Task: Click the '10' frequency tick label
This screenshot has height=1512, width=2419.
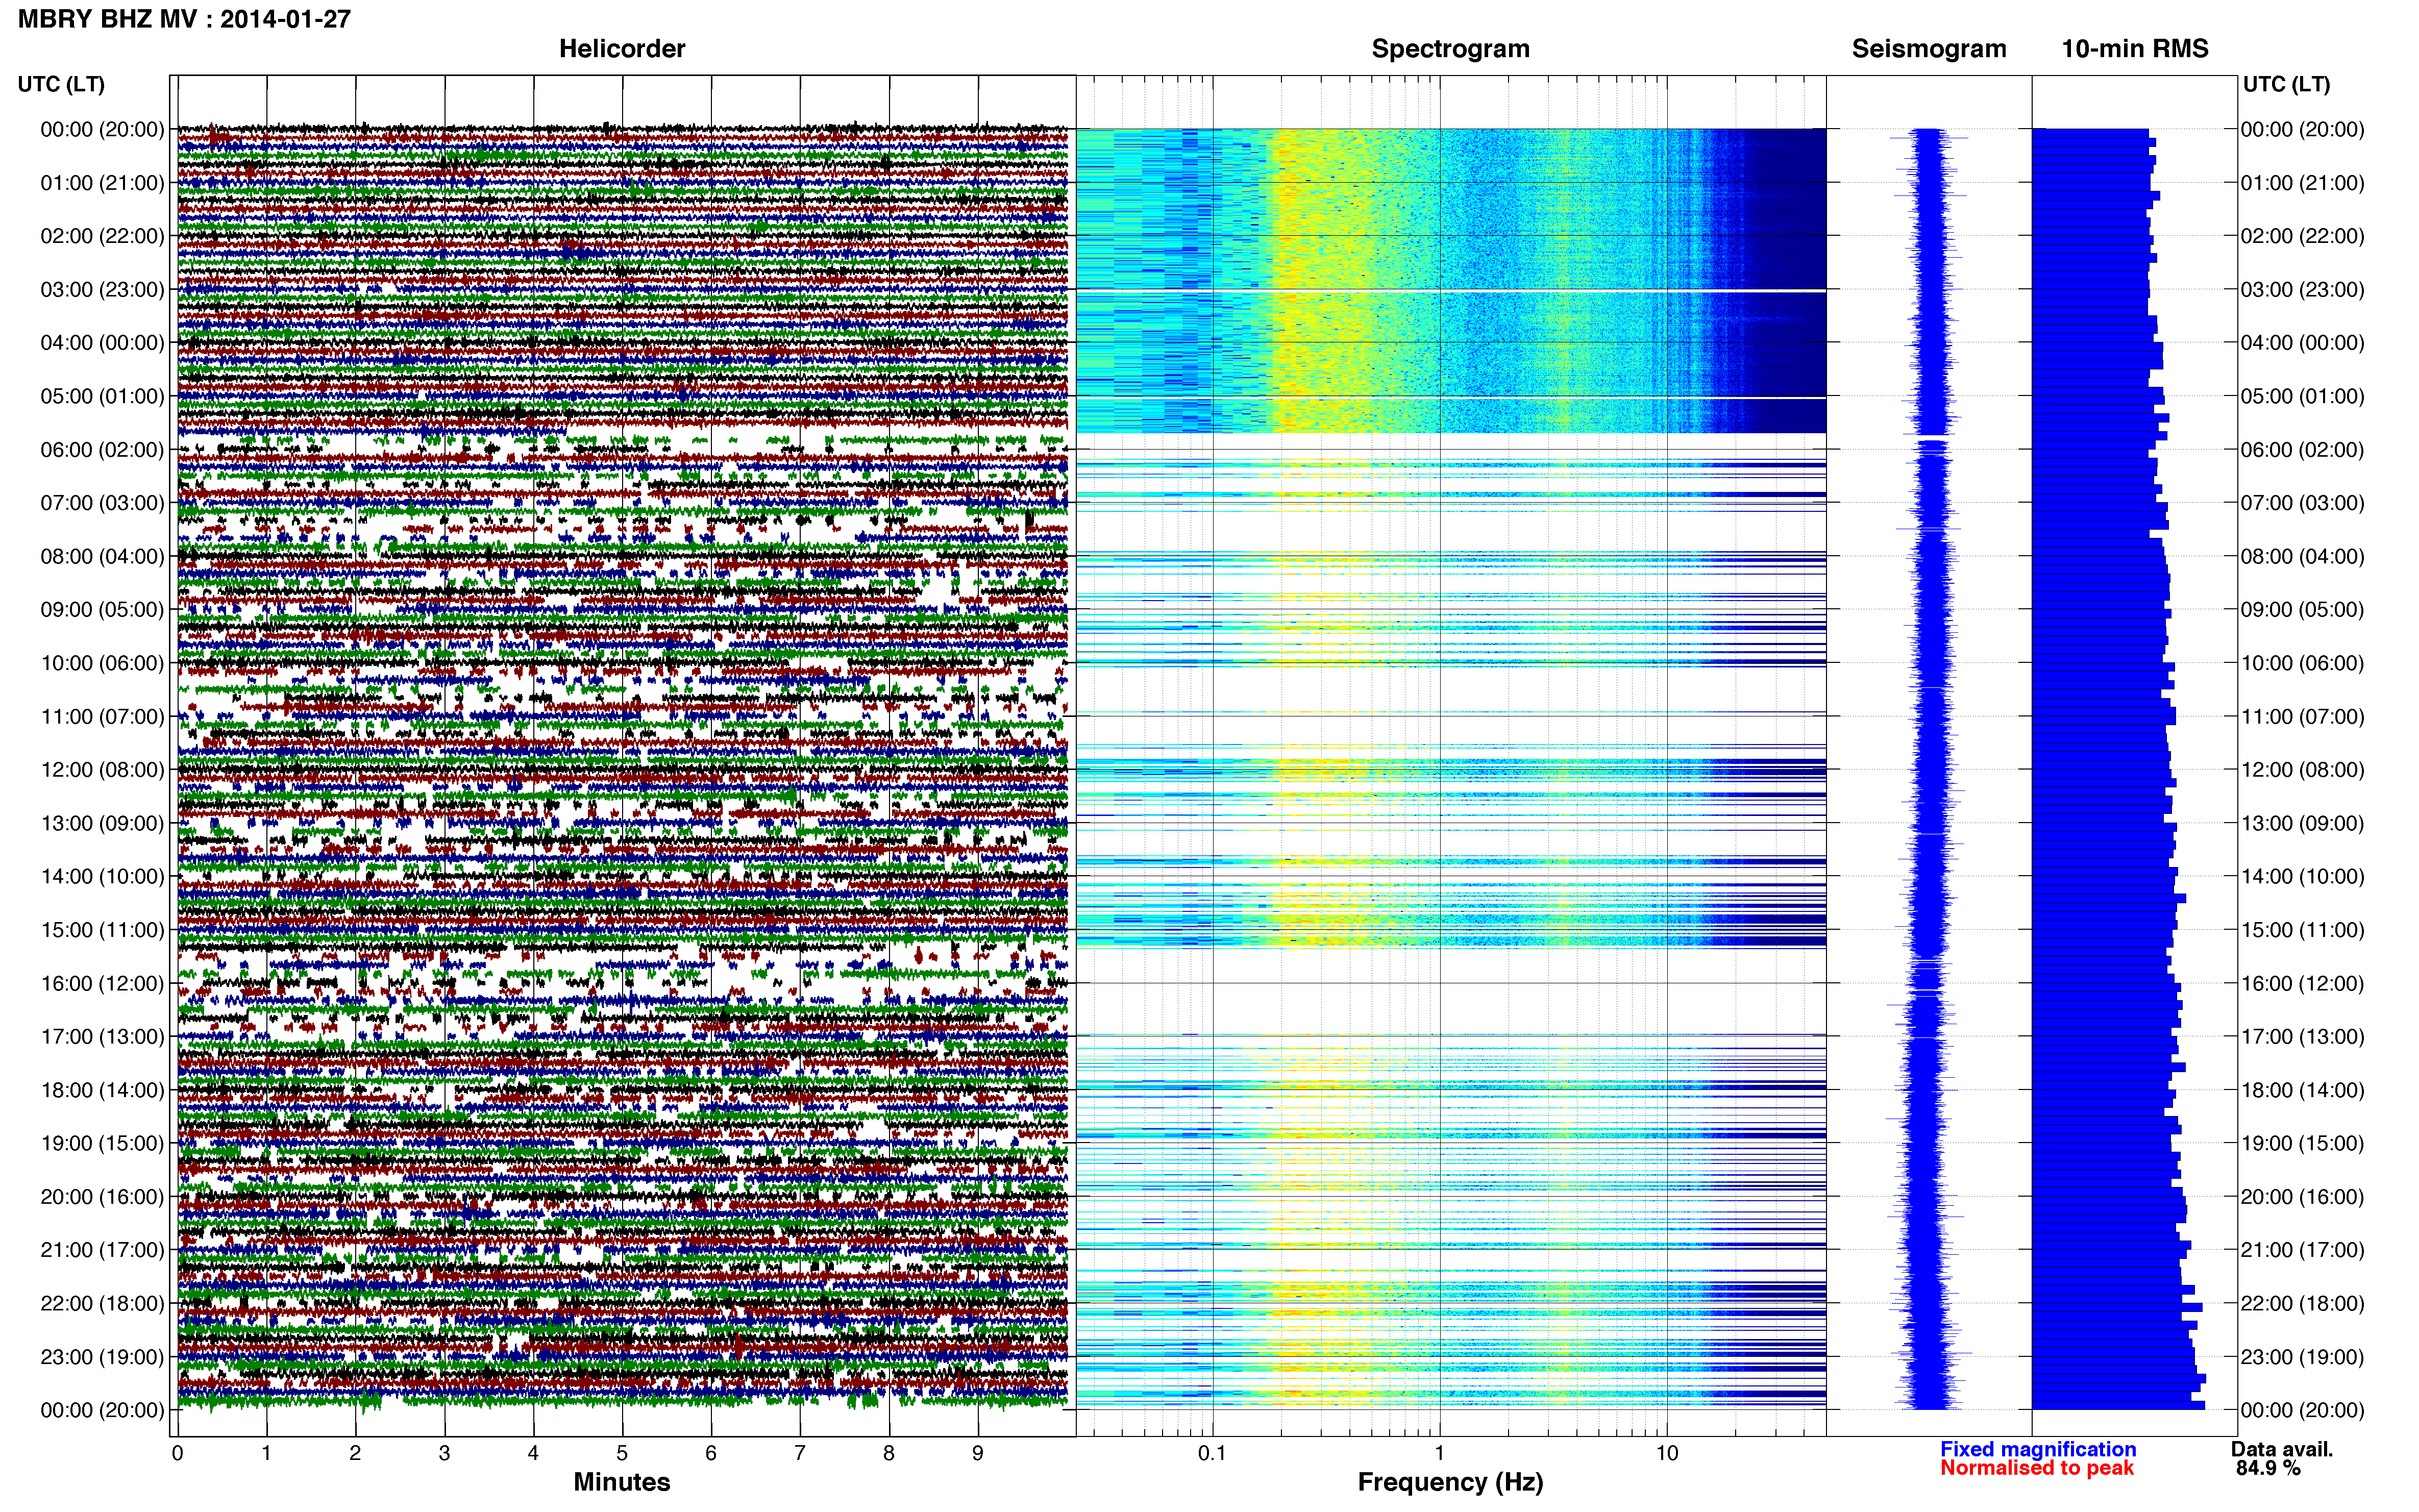Action: 1667,1453
